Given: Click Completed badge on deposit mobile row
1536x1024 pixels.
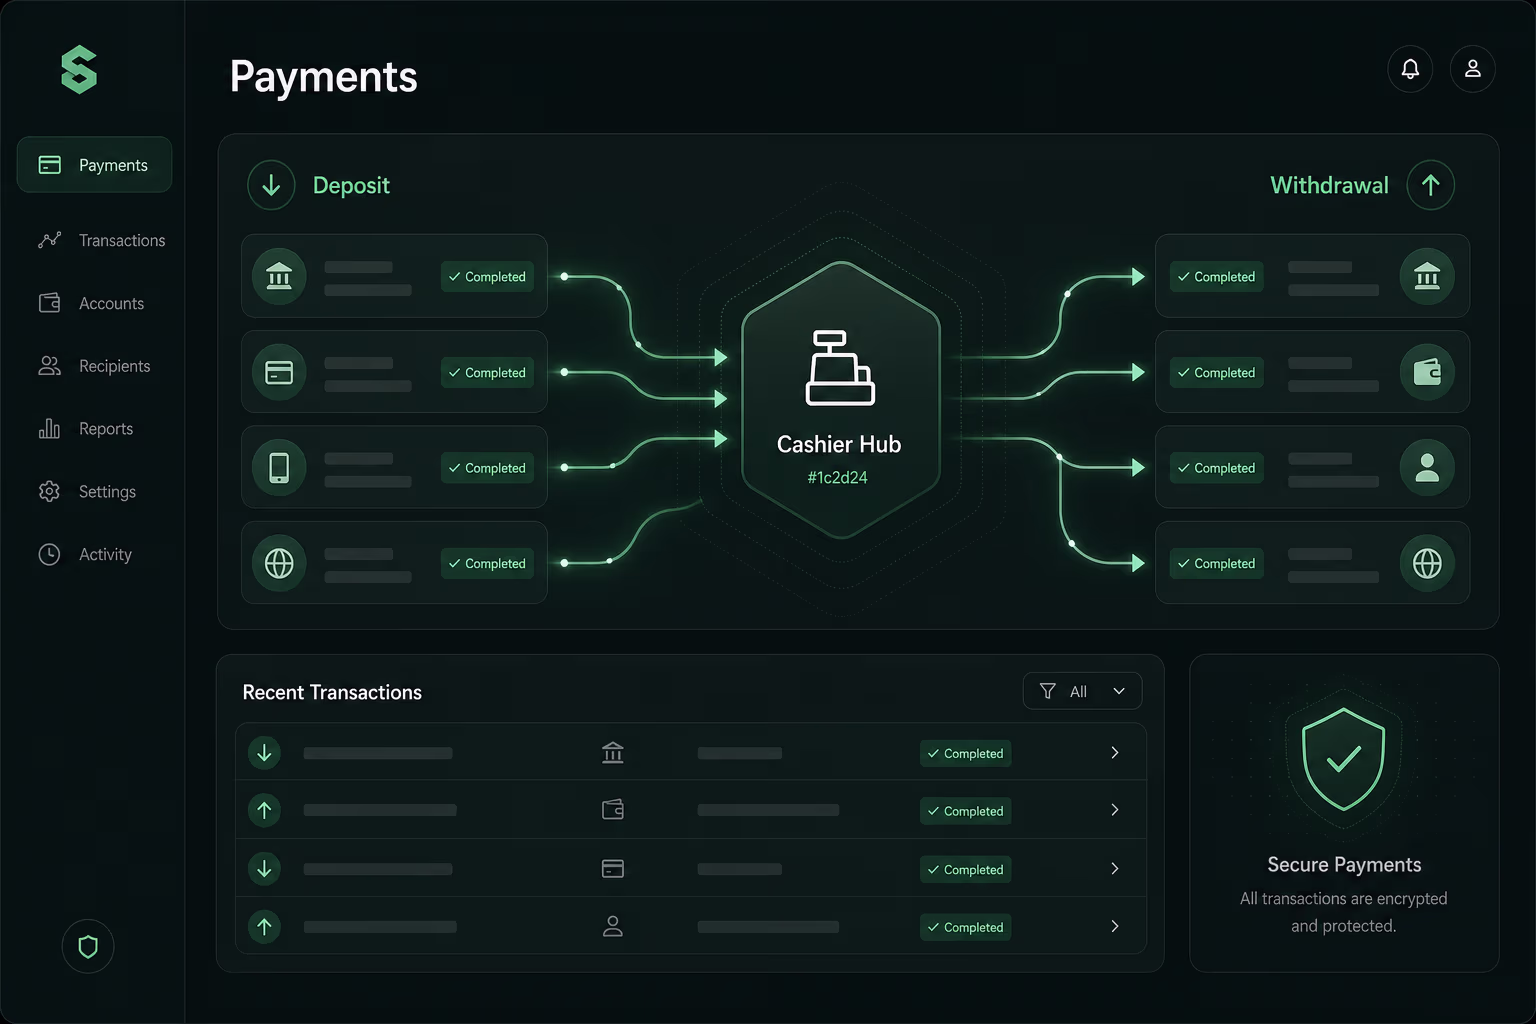Looking at the screenshot, I should (487, 468).
